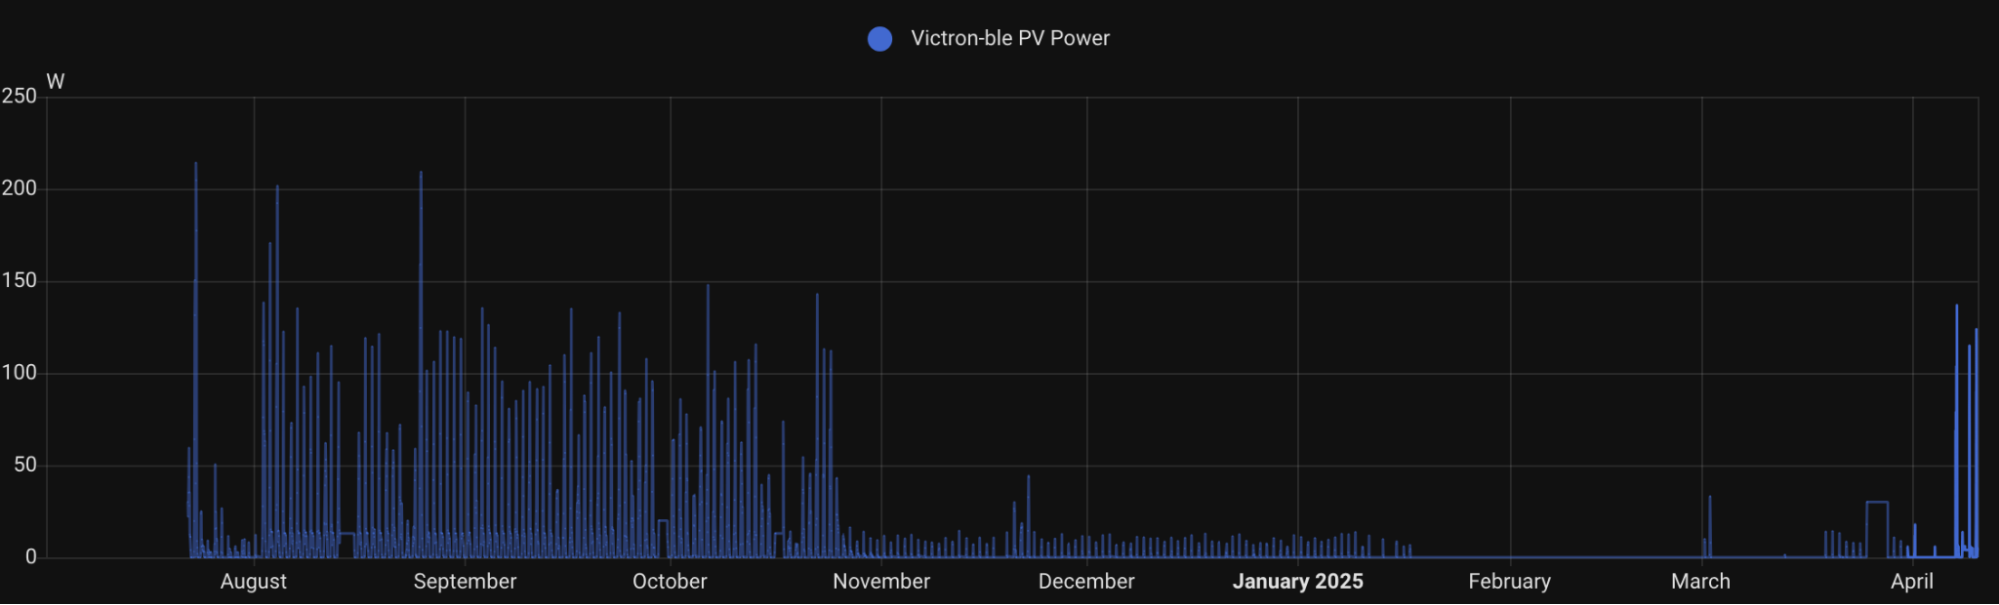
Task: Select the 50 y-axis value
Action: [25, 465]
